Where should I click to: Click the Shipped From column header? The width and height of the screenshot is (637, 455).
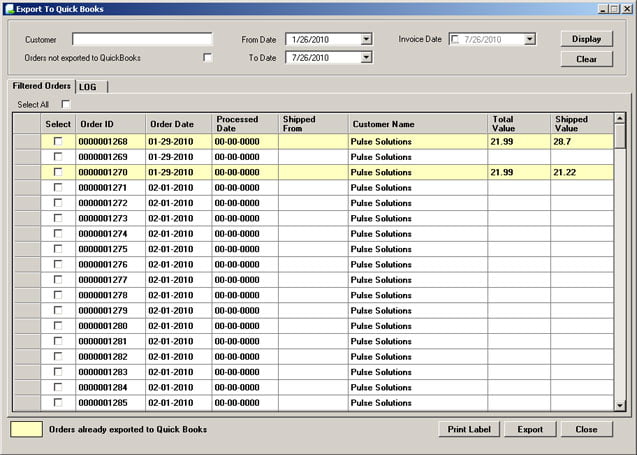coord(313,124)
